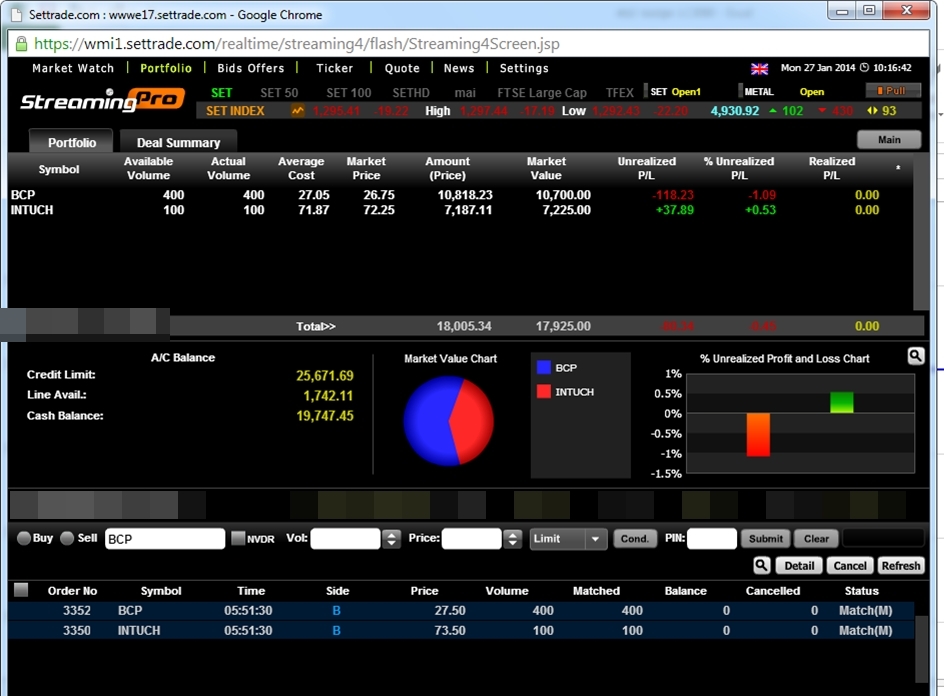Click the page icon in Chrome title bar
Screen dimensions: 944x696
click(x=16, y=14)
